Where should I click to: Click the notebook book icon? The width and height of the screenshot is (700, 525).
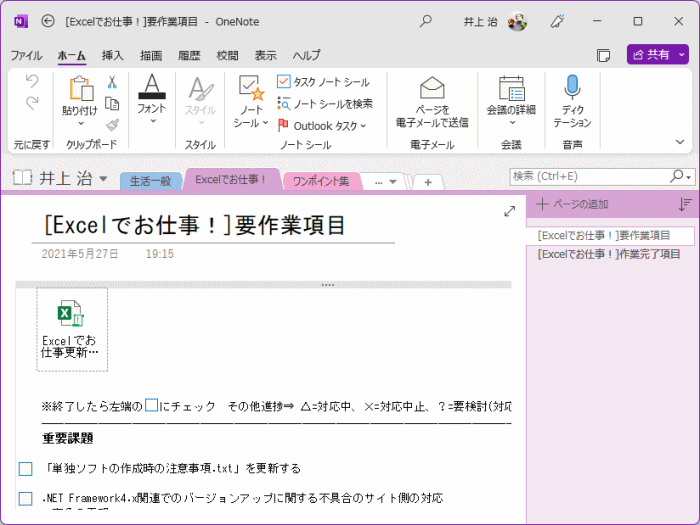[x=22, y=178]
